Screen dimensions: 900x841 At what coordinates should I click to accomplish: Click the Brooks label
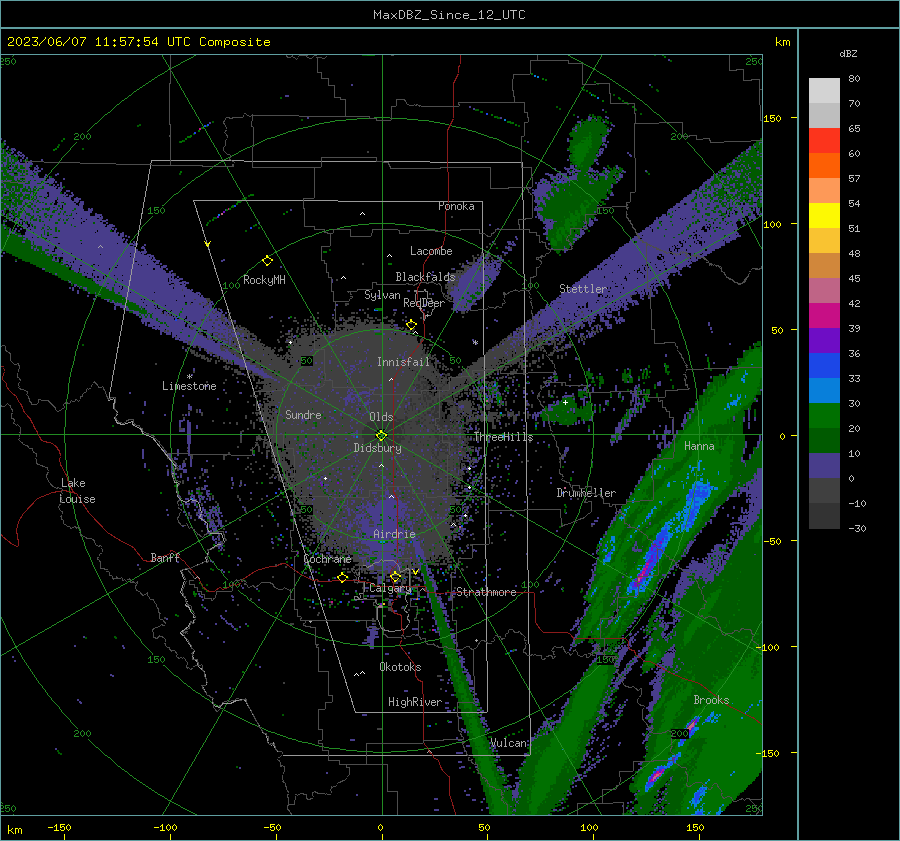711,700
